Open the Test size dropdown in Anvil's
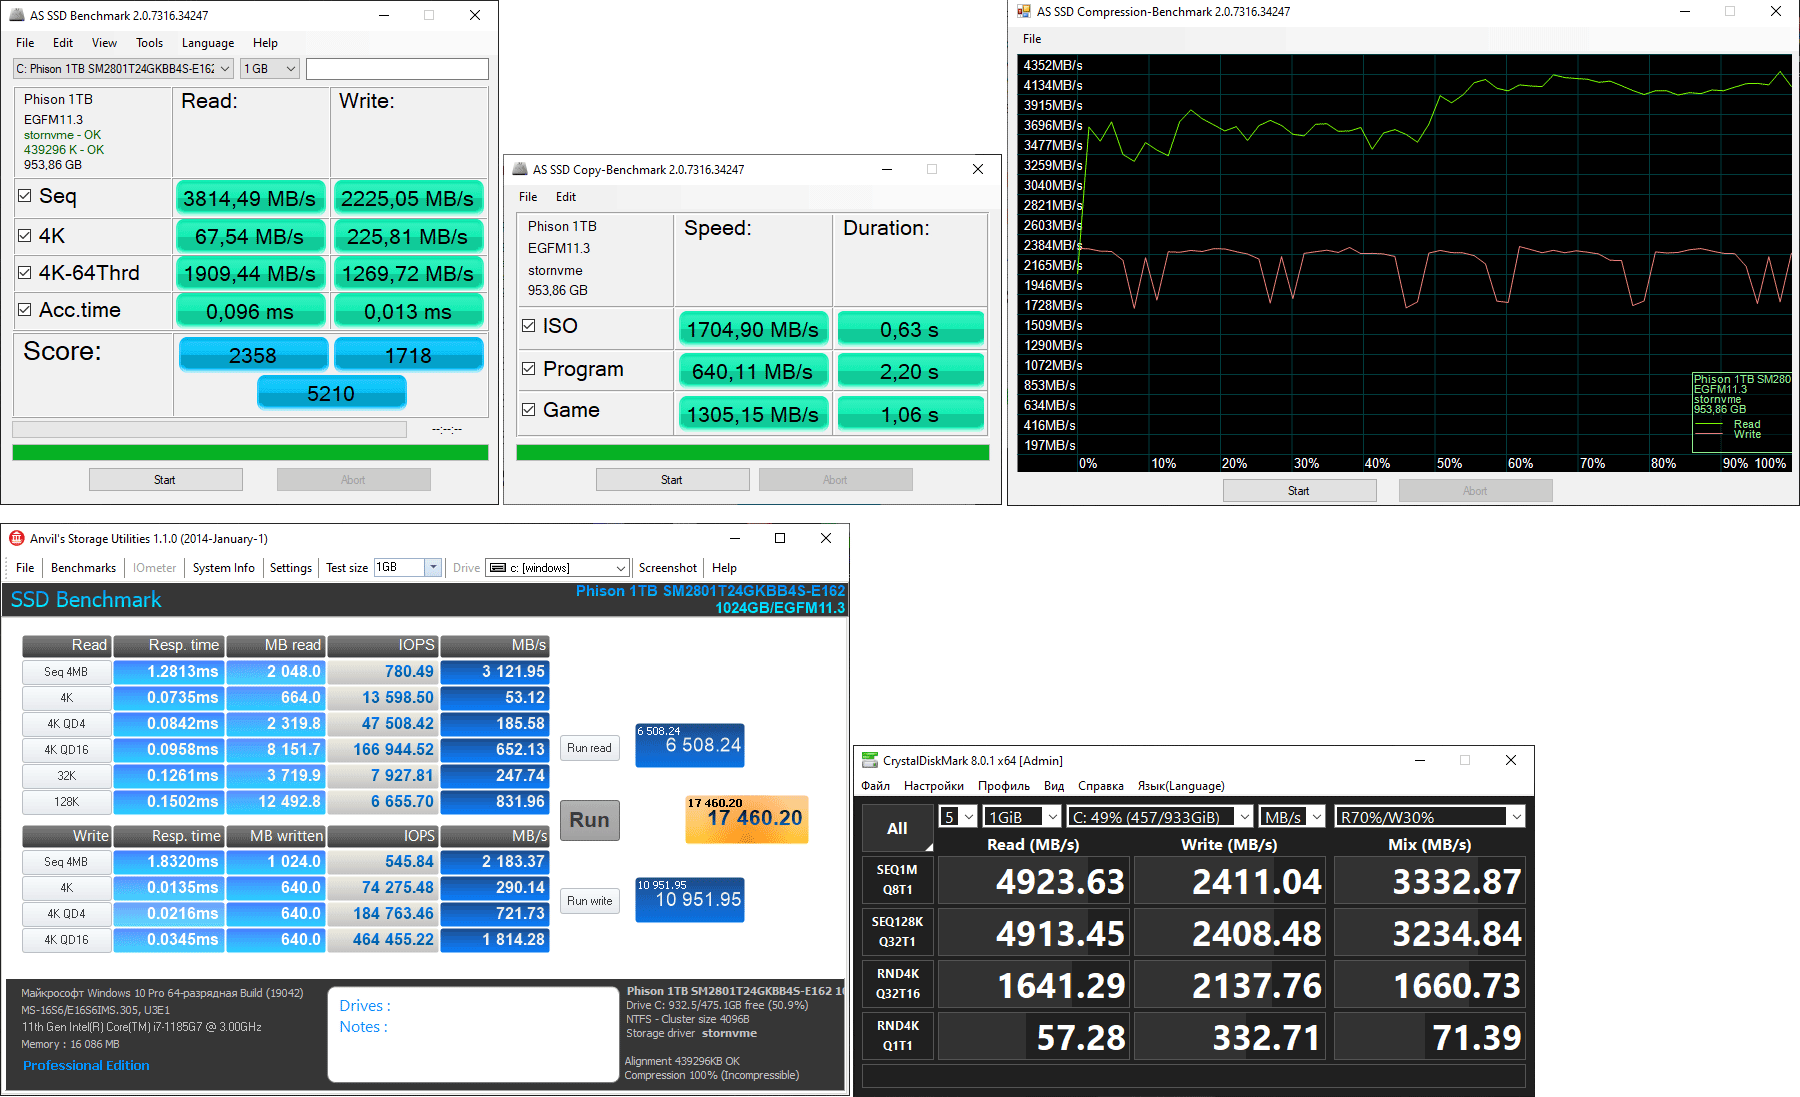The image size is (1800, 1097). pyautogui.click(x=433, y=567)
